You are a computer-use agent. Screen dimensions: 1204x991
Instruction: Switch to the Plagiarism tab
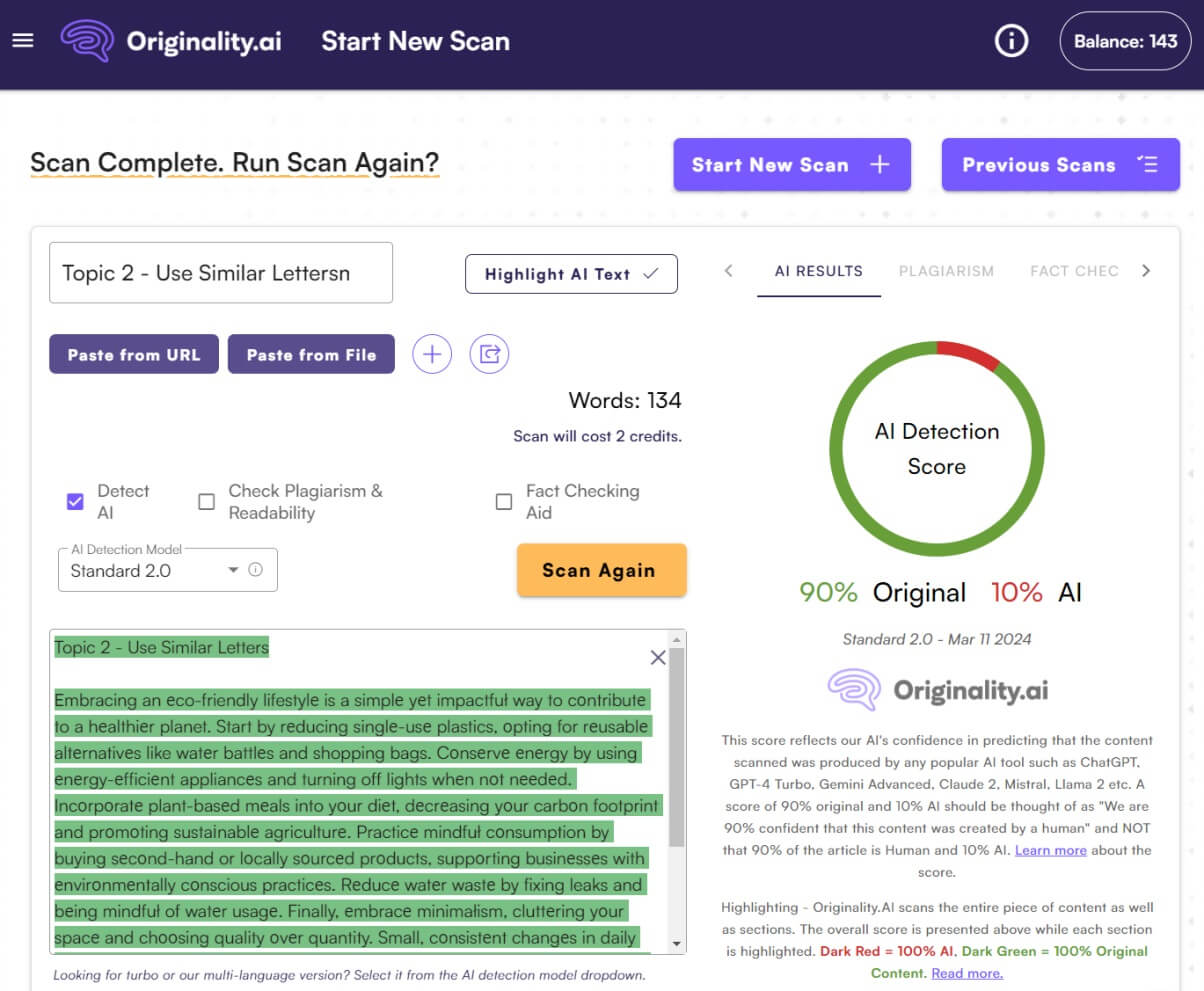pyautogui.click(x=945, y=271)
